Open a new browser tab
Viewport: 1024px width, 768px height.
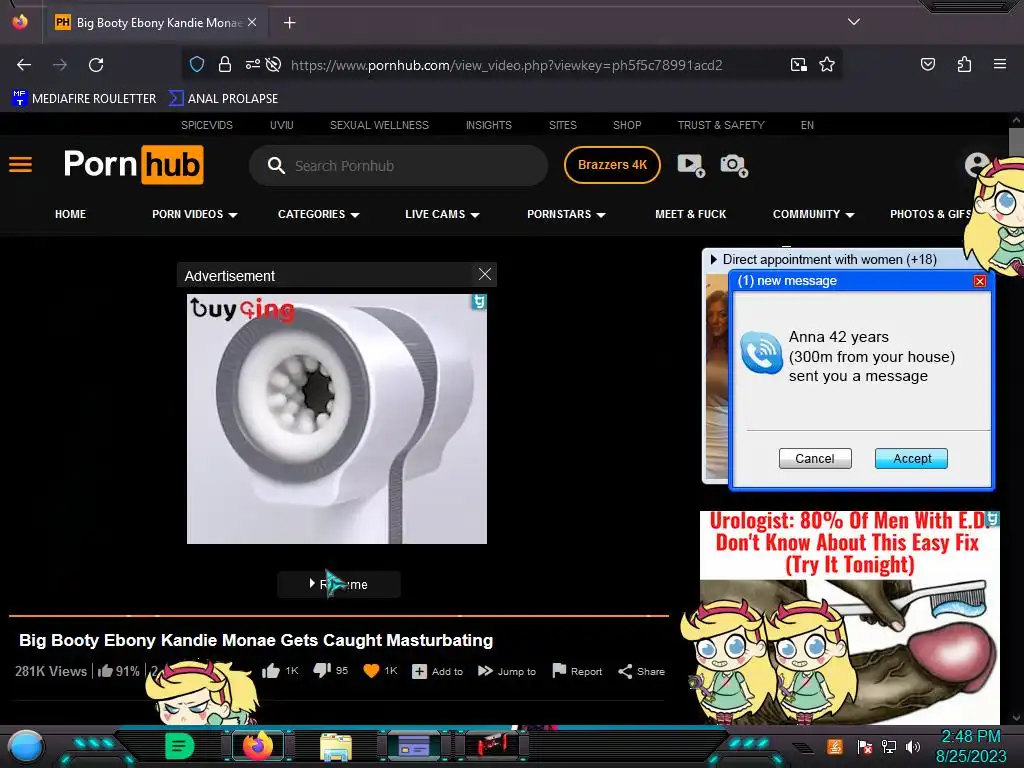pyautogui.click(x=289, y=23)
